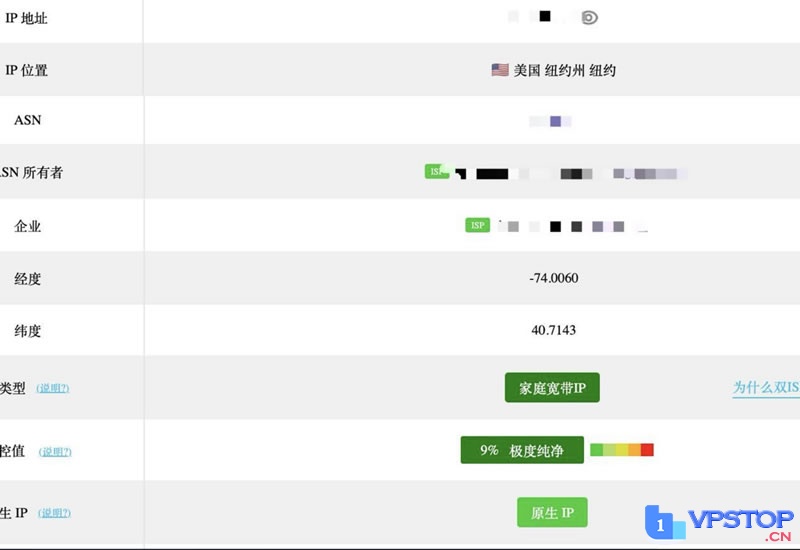Click the ISP badge in the 企业 row
This screenshot has width=800, height=550.
coord(478,225)
